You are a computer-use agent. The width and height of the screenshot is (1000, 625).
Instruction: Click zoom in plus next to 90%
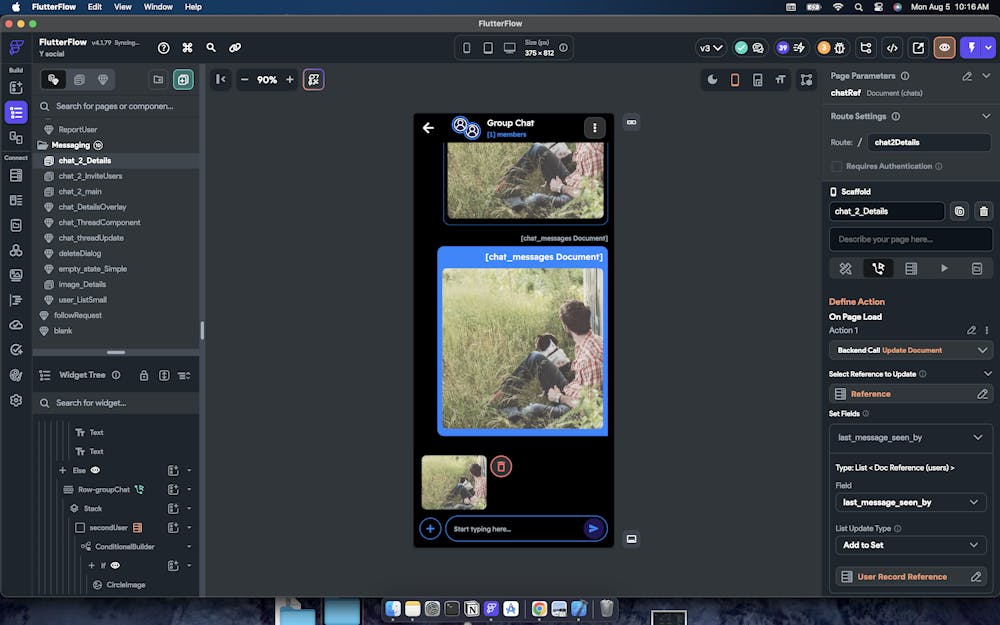[x=290, y=80]
